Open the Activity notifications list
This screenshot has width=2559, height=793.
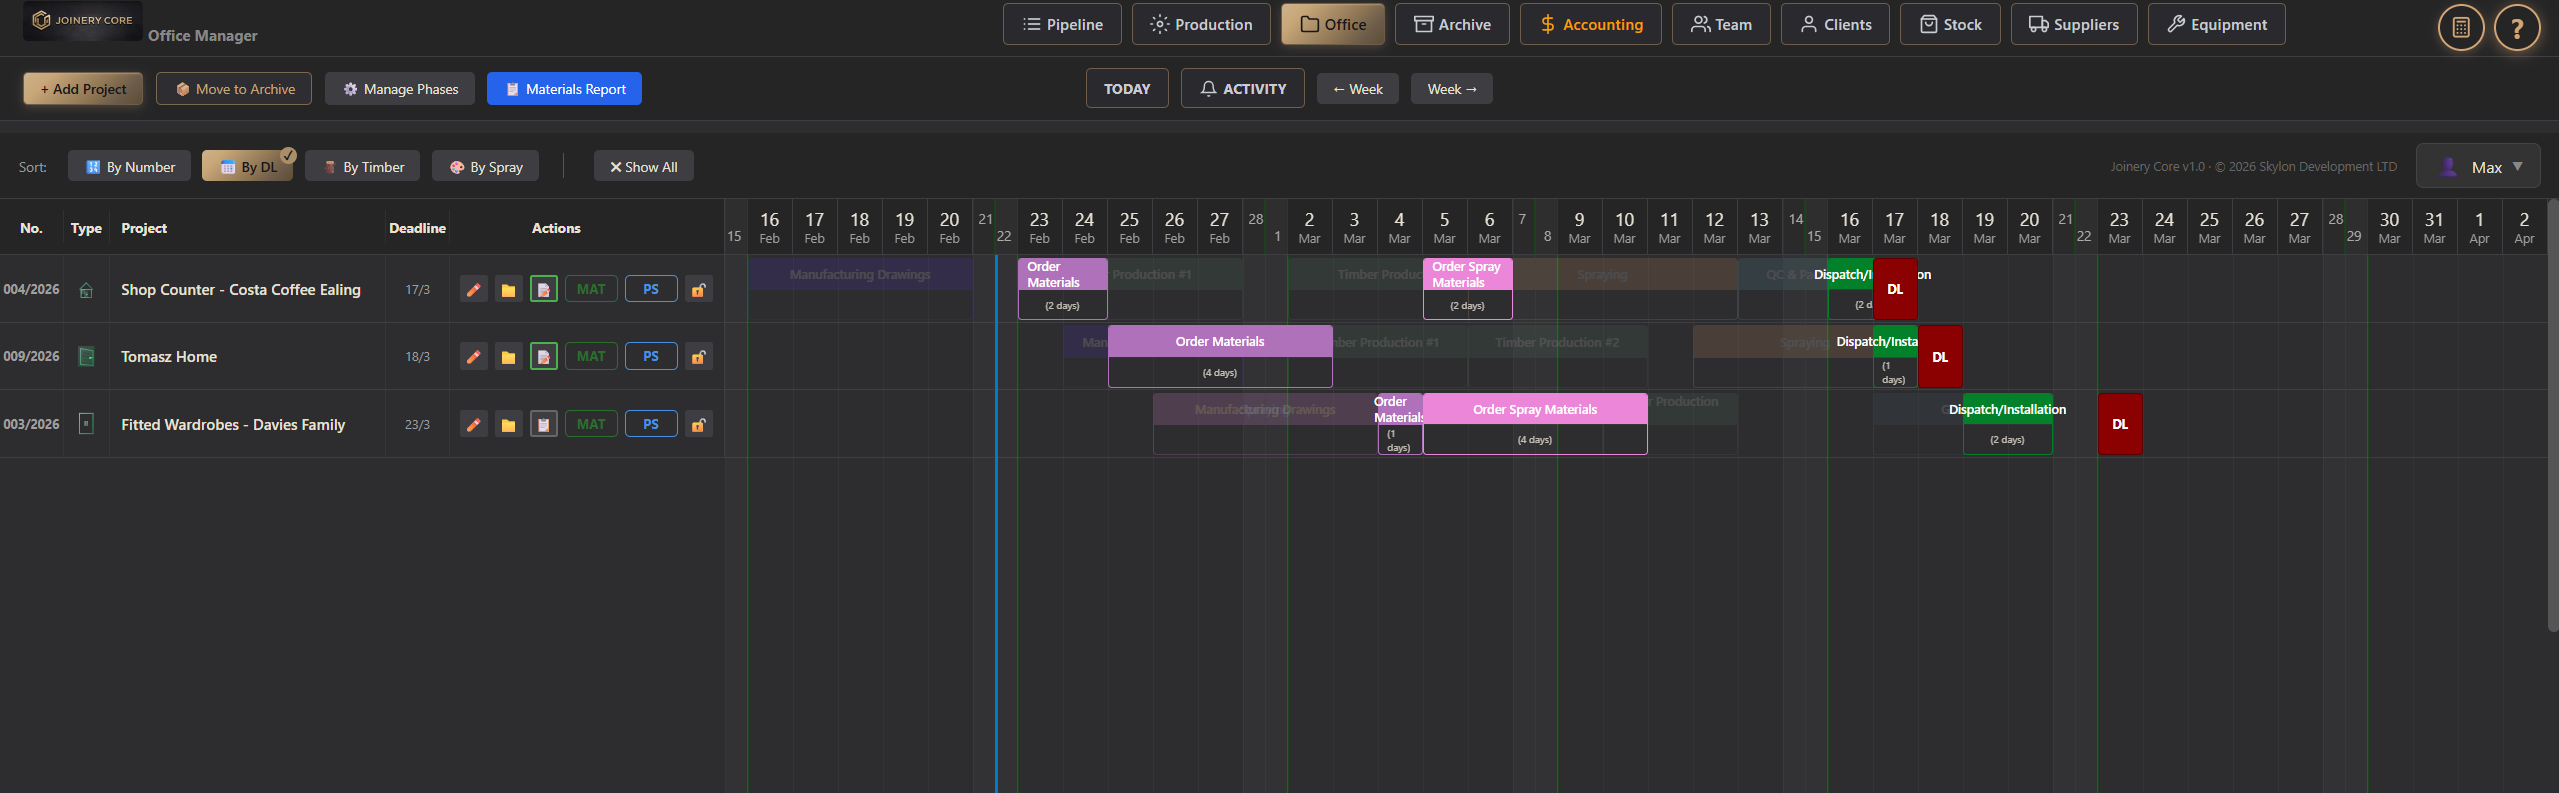pyautogui.click(x=1243, y=89)
